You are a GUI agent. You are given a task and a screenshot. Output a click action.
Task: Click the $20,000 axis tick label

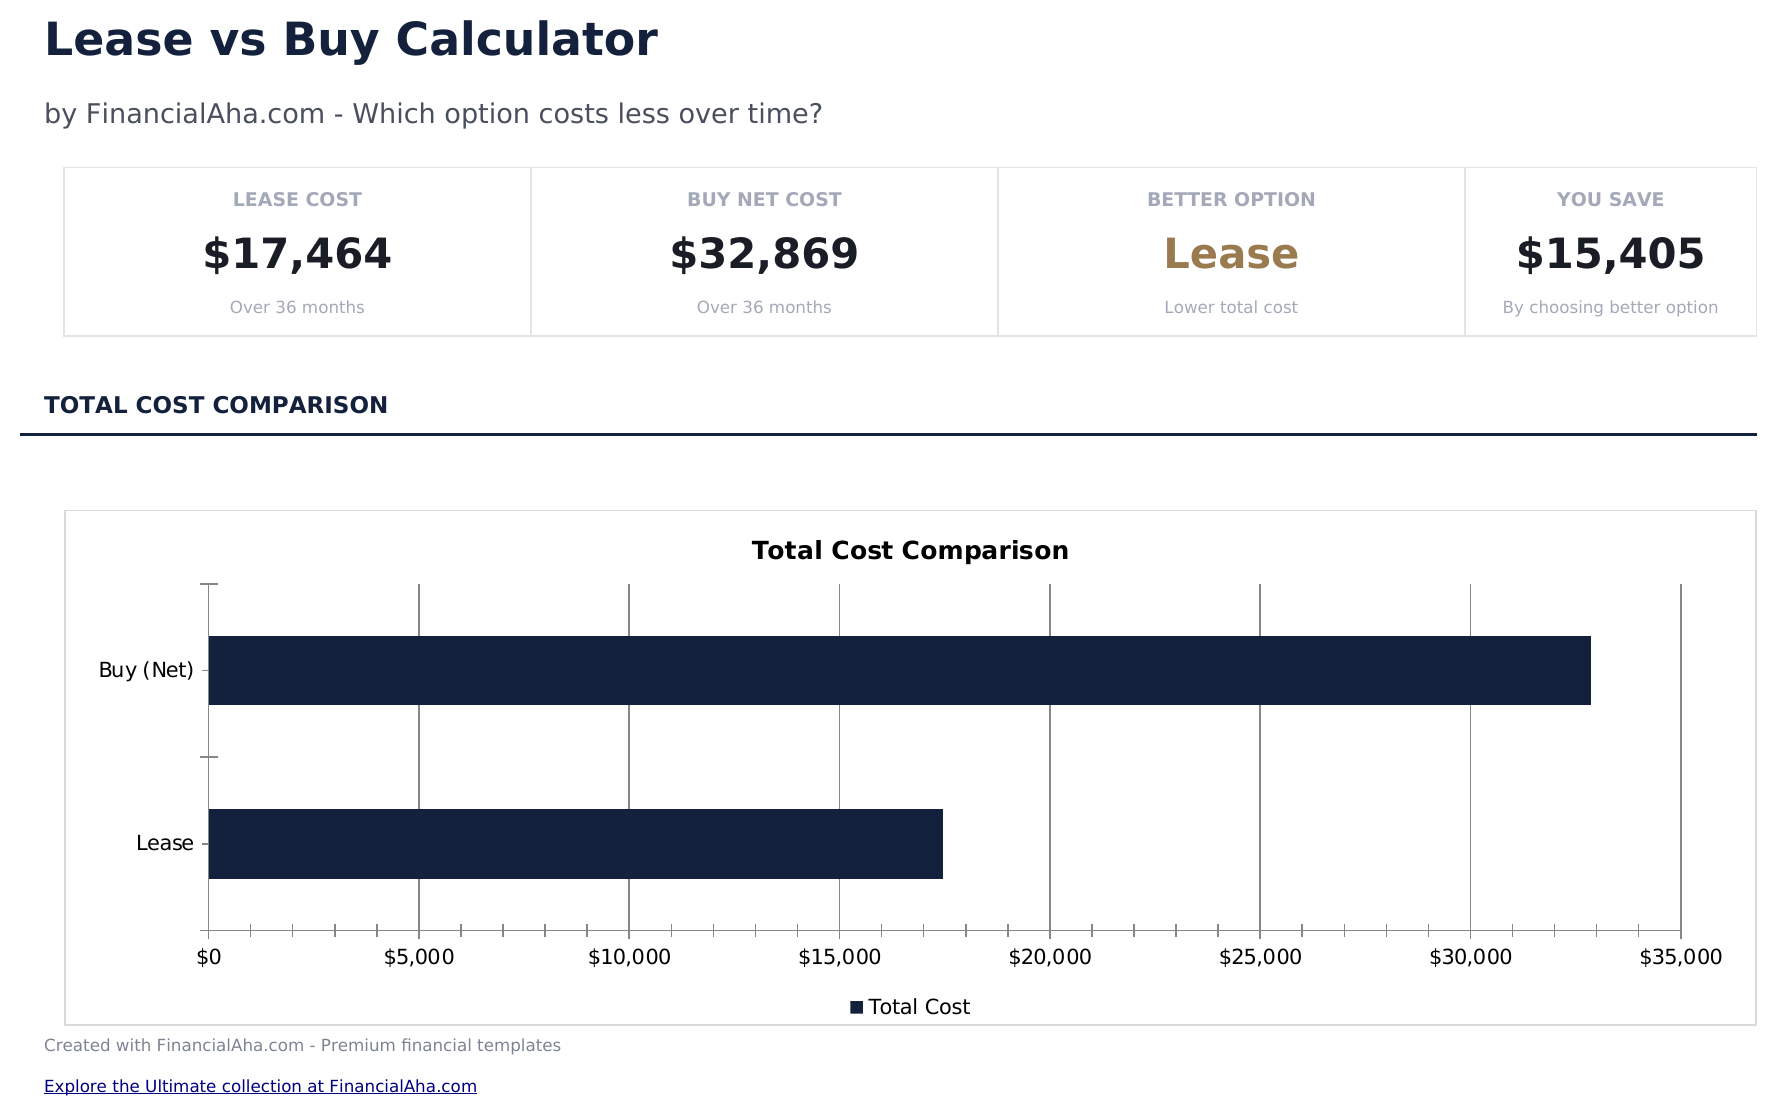point(1050,957)
